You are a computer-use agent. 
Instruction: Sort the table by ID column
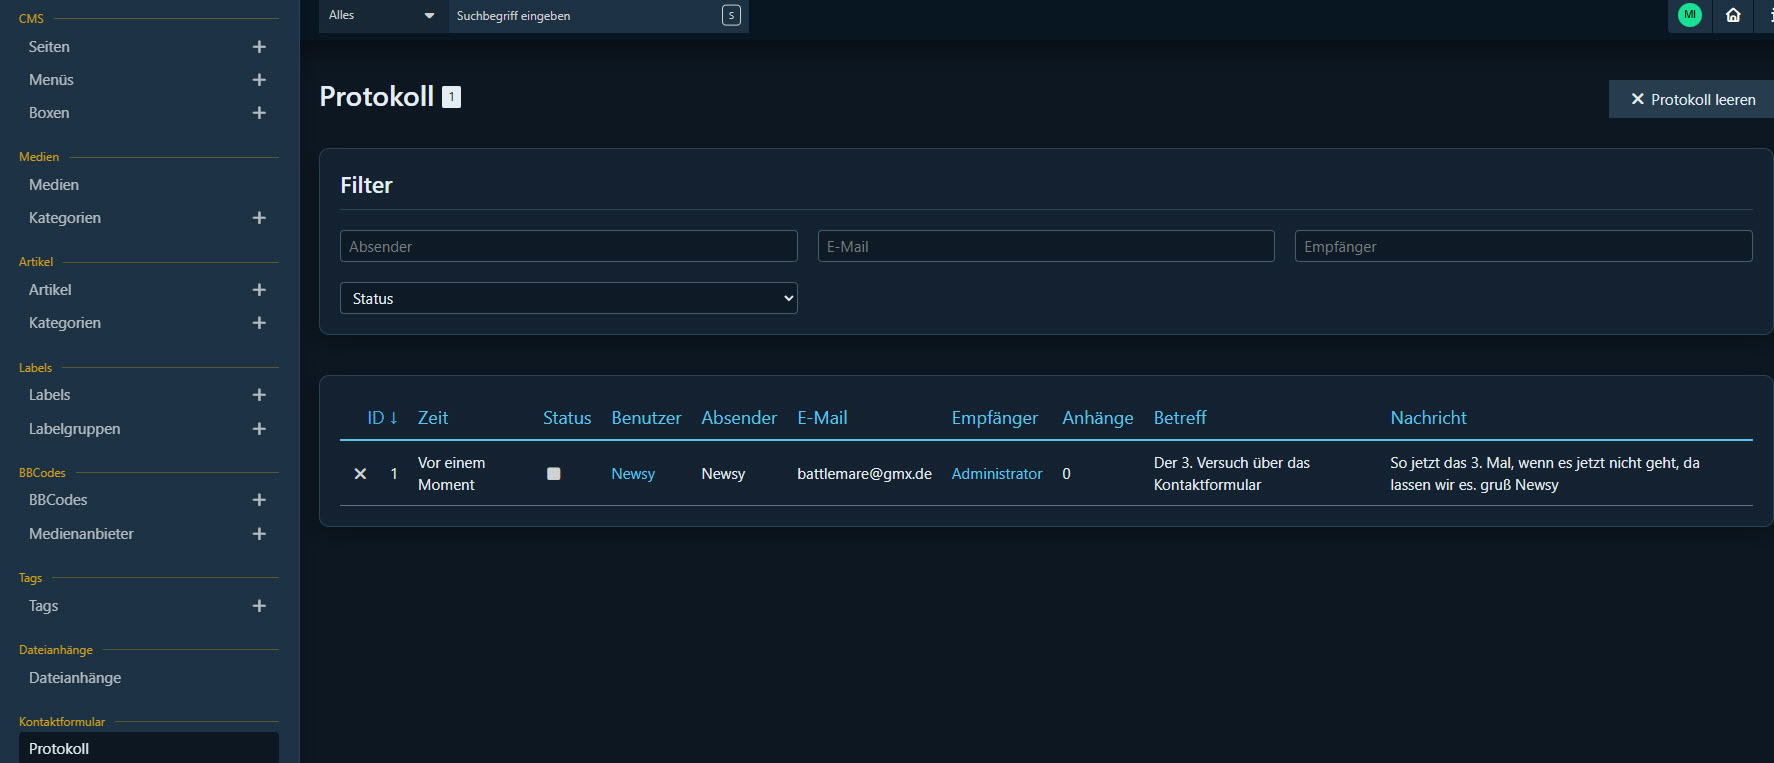[382, 418]
